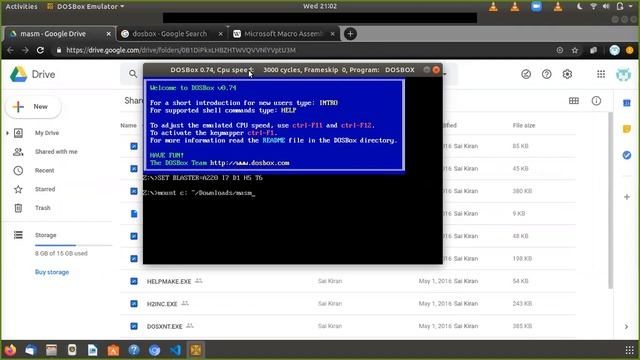Reload the current page
The width and height of the screenshot is (640, 360).
[40, 50]
